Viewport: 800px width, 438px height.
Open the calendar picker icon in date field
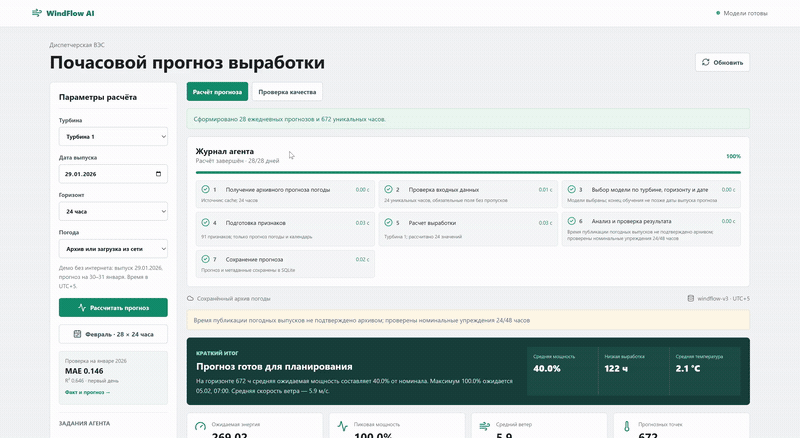[158, 174]
